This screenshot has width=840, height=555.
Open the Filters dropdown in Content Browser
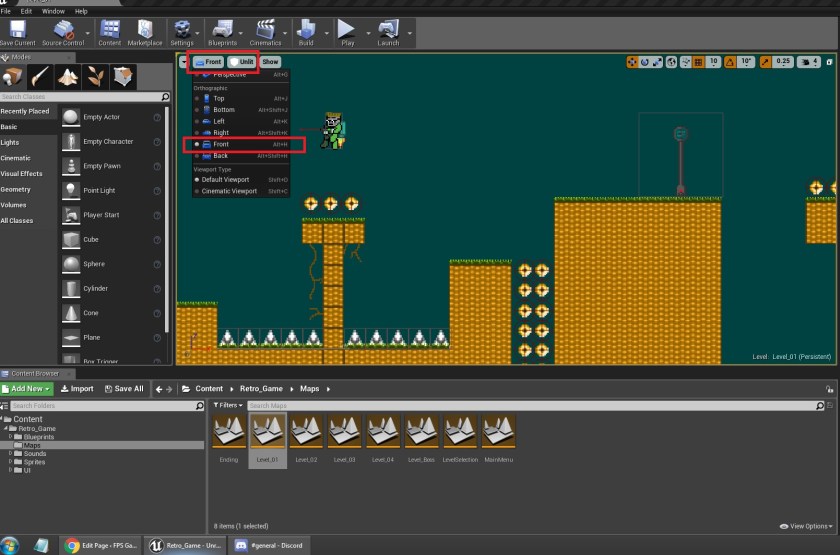[x=227, y=405]
